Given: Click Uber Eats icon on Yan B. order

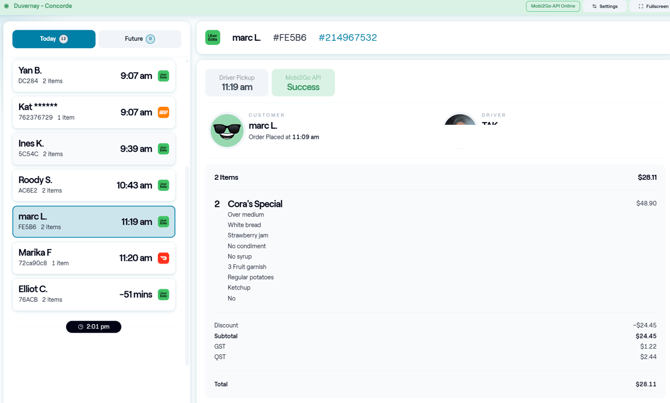Looking at the screenshot, I should [164, 76].
